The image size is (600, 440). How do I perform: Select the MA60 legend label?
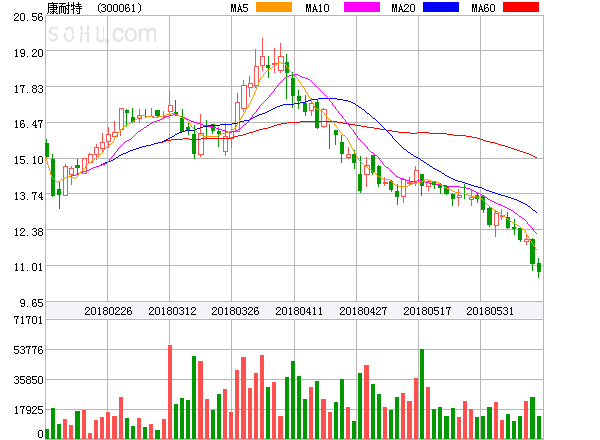pos(483,8)
